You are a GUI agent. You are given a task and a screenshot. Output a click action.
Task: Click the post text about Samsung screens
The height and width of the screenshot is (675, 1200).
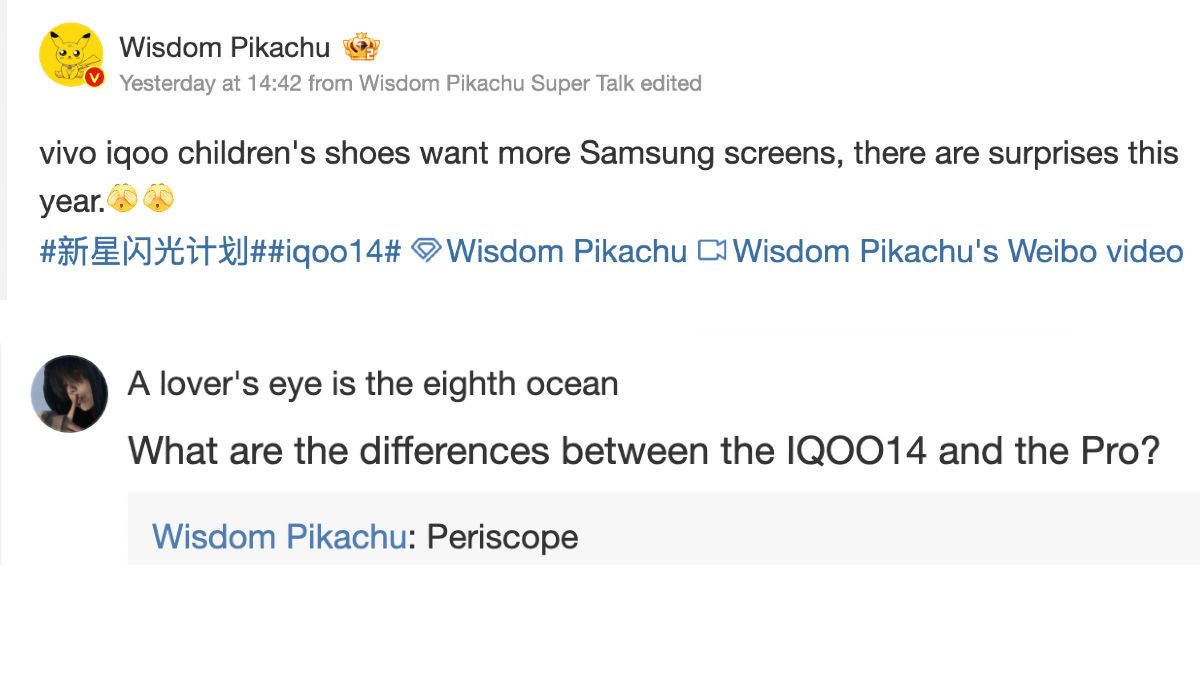pyautogui.click(x=608, y=154)
